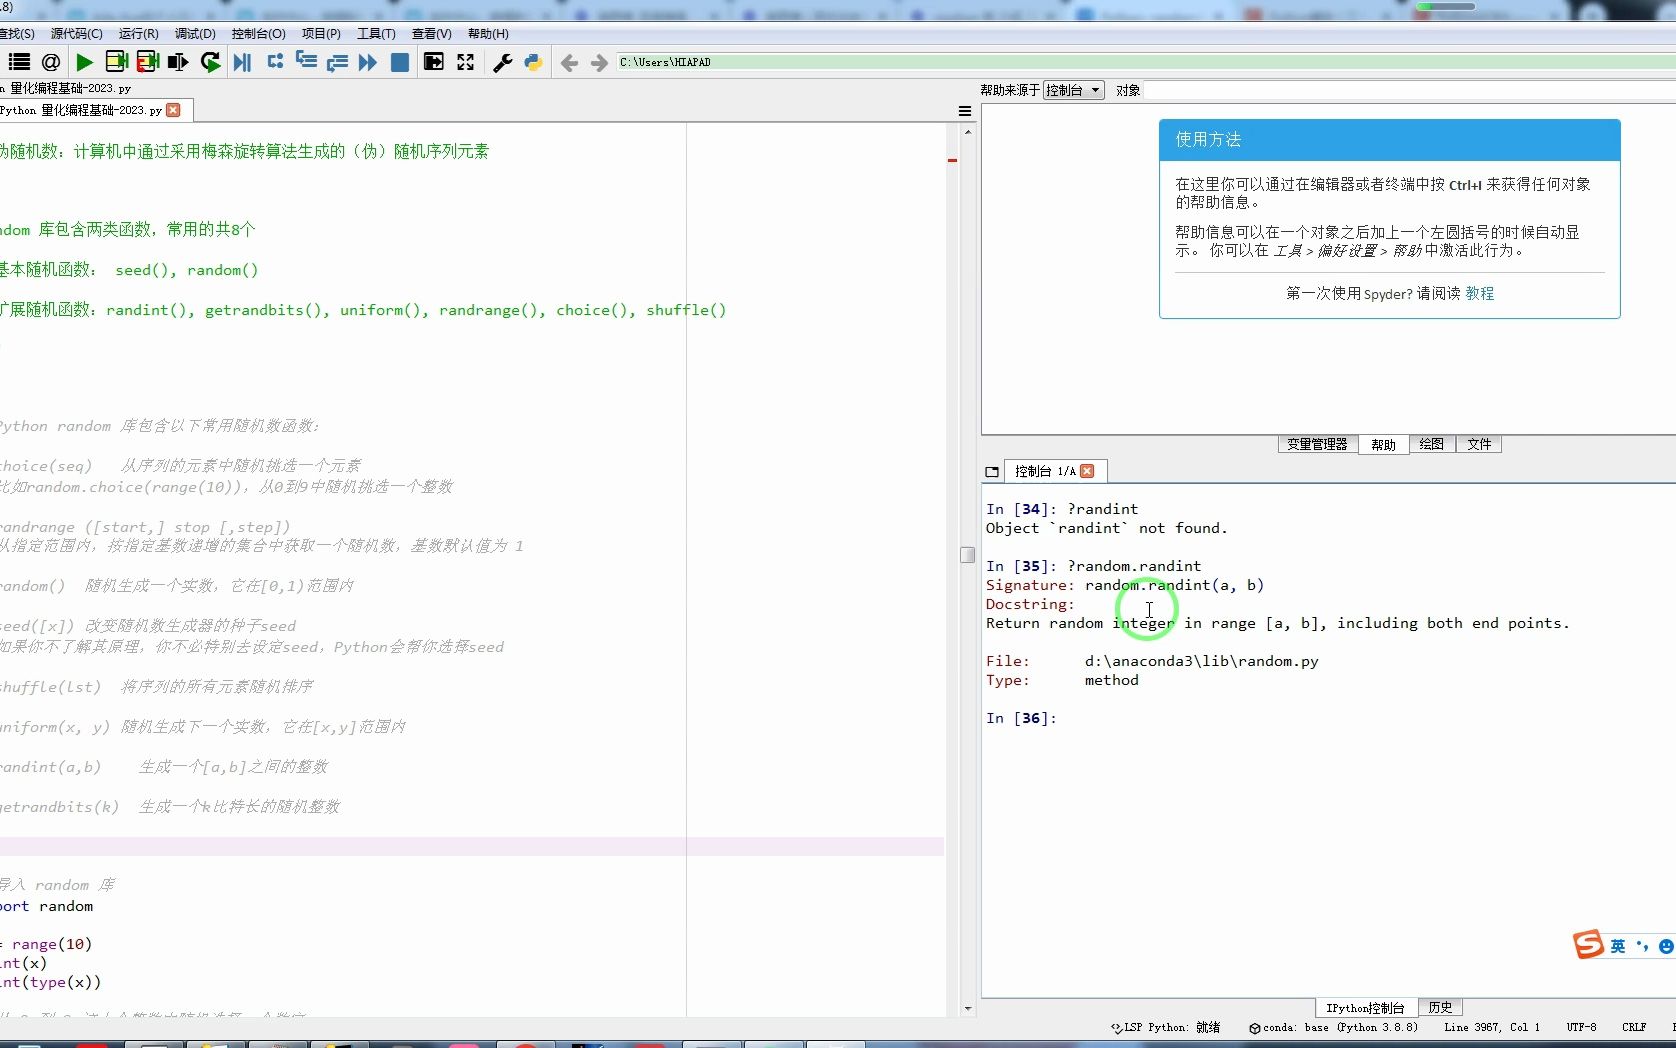This screenshot has width=1676, height=1048.
Task: Click editor scrollbar up arrow
Action: pyautogui.click(x=967, y=132)
